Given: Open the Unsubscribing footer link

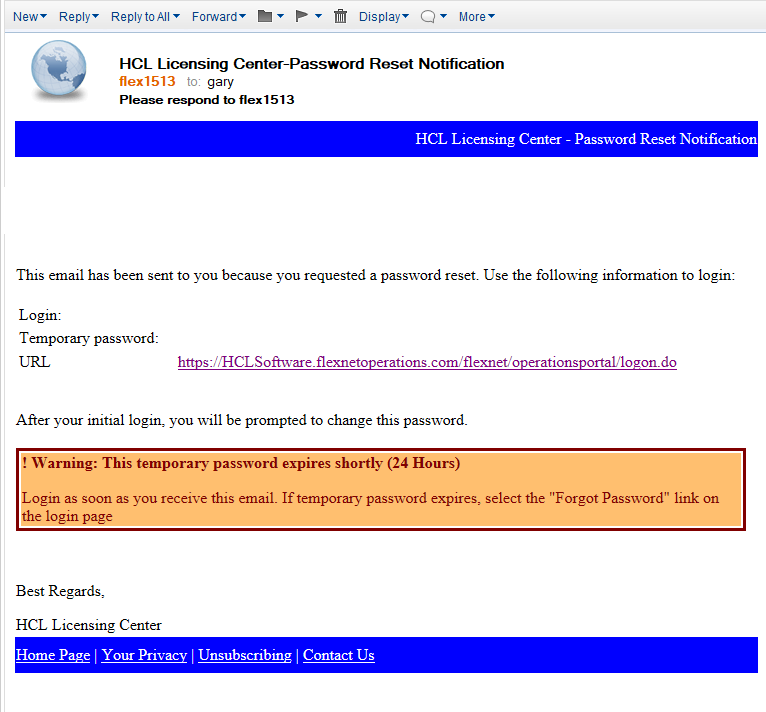Looking at the screenshot, I should tap(245, 655).
